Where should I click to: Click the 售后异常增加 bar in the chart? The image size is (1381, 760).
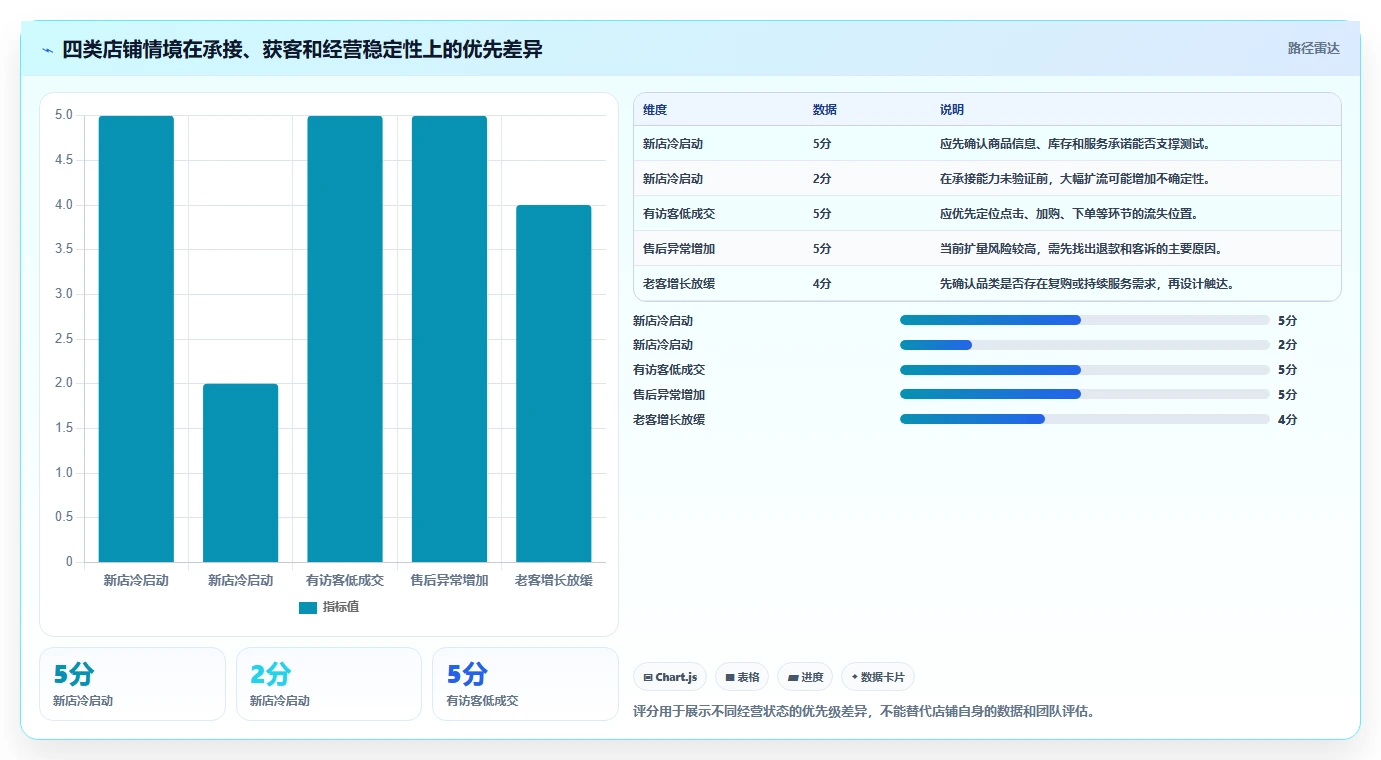tap(449, 339)
